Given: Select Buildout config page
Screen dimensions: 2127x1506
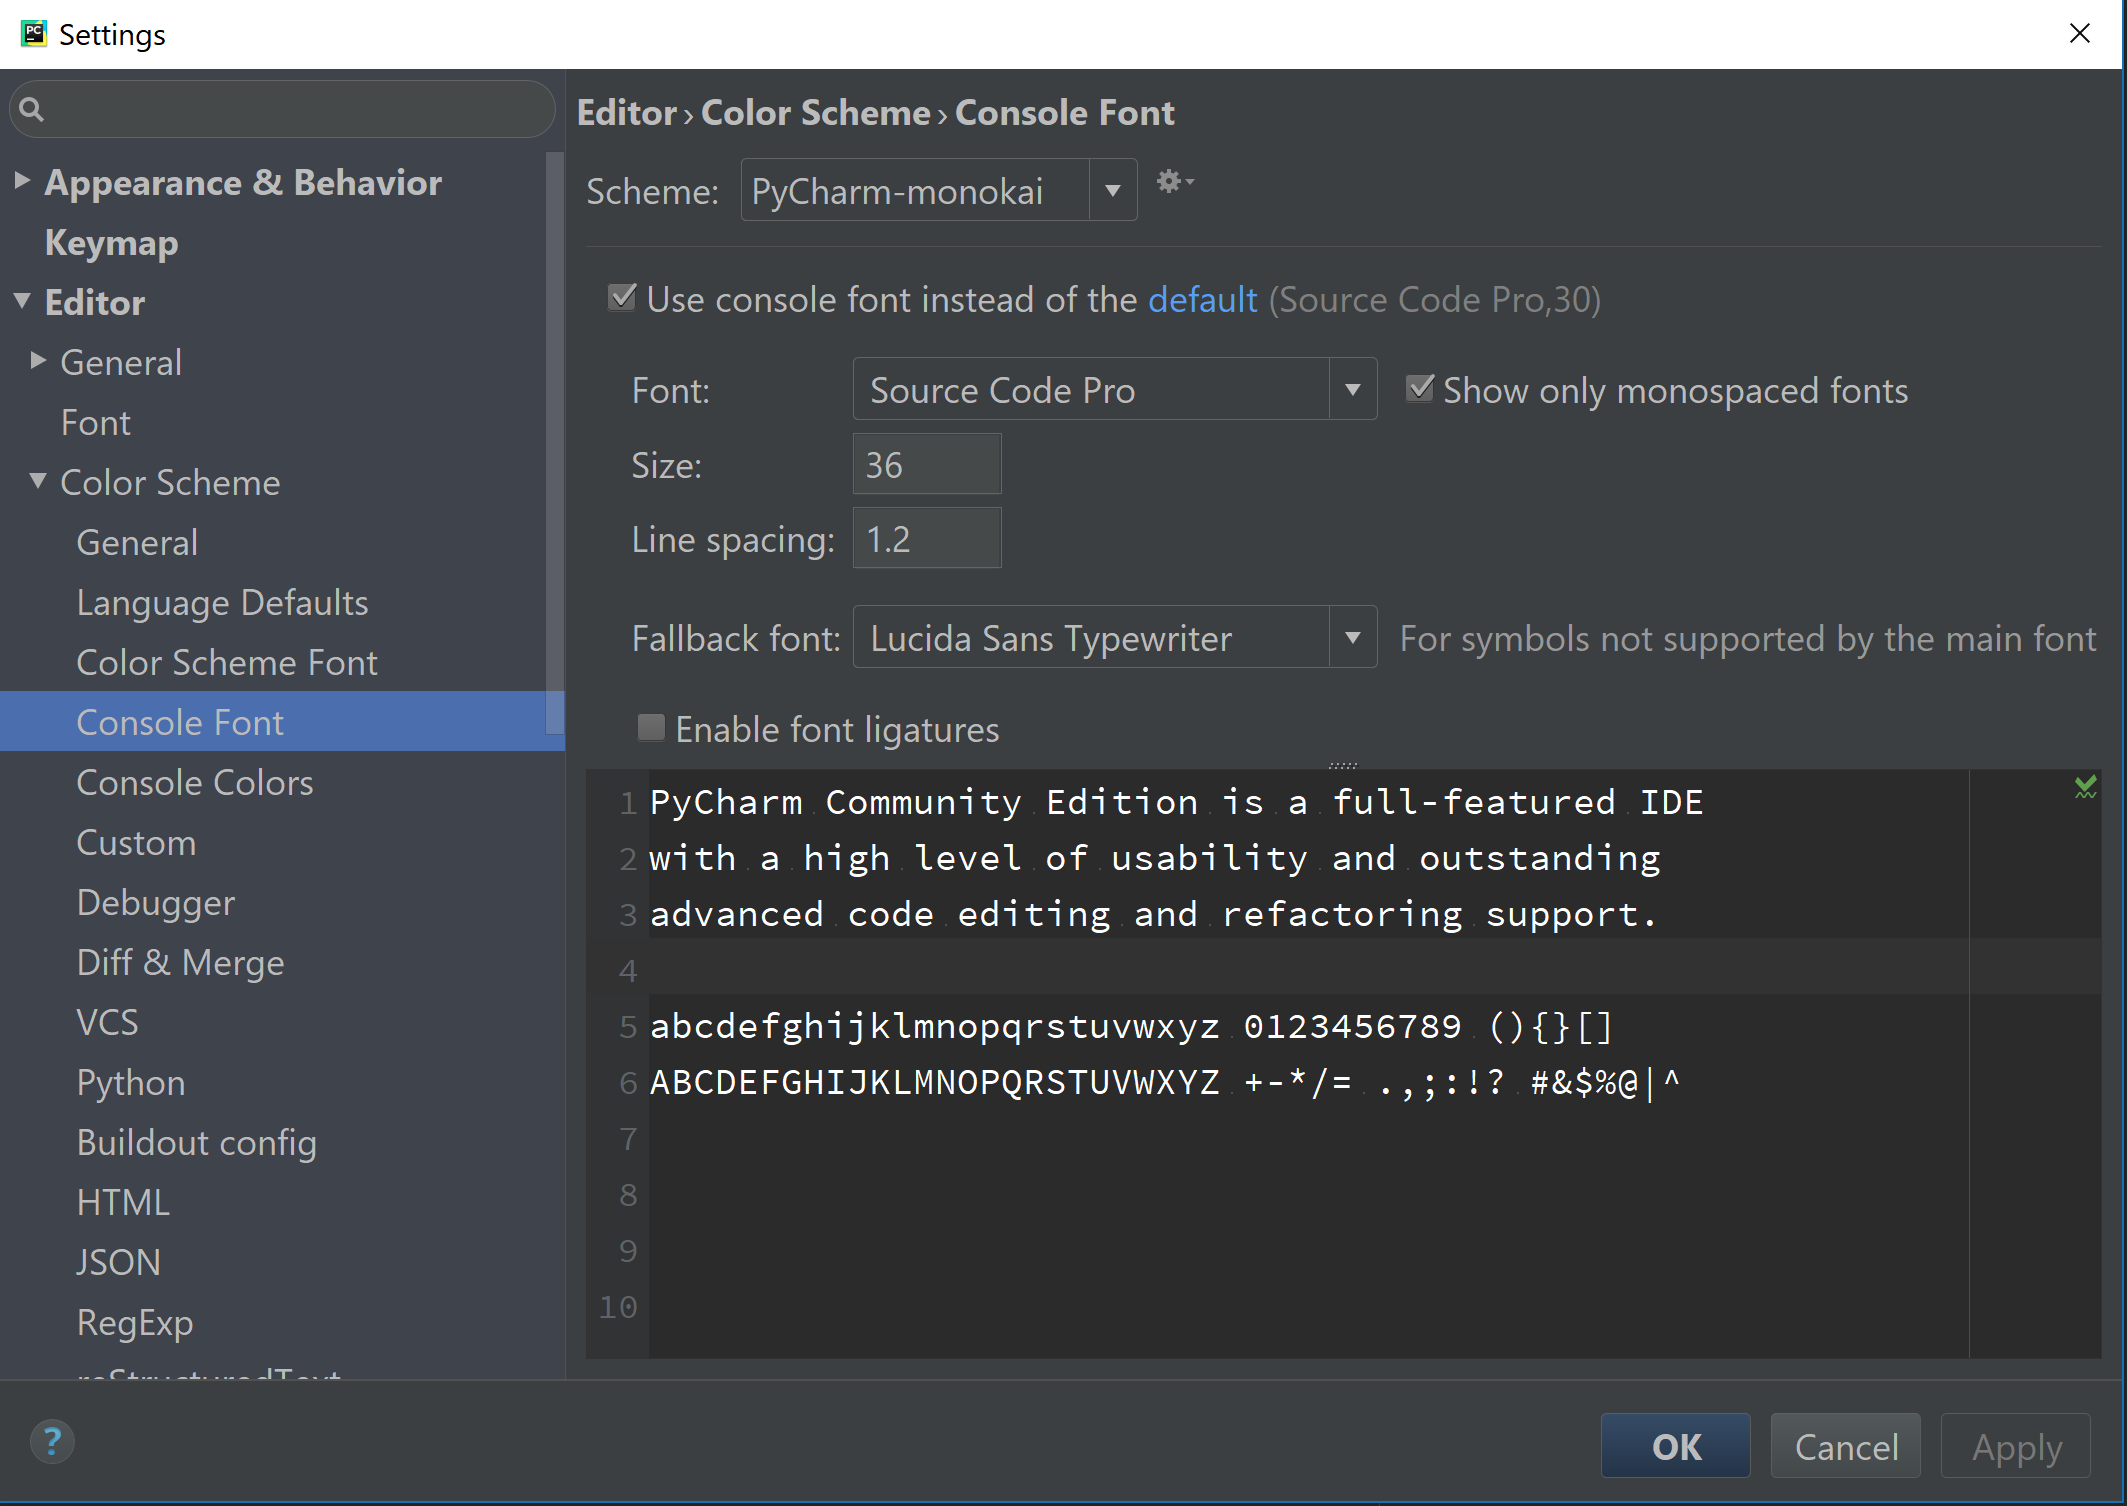Looking at the screenshot, I should [197, 1143].
